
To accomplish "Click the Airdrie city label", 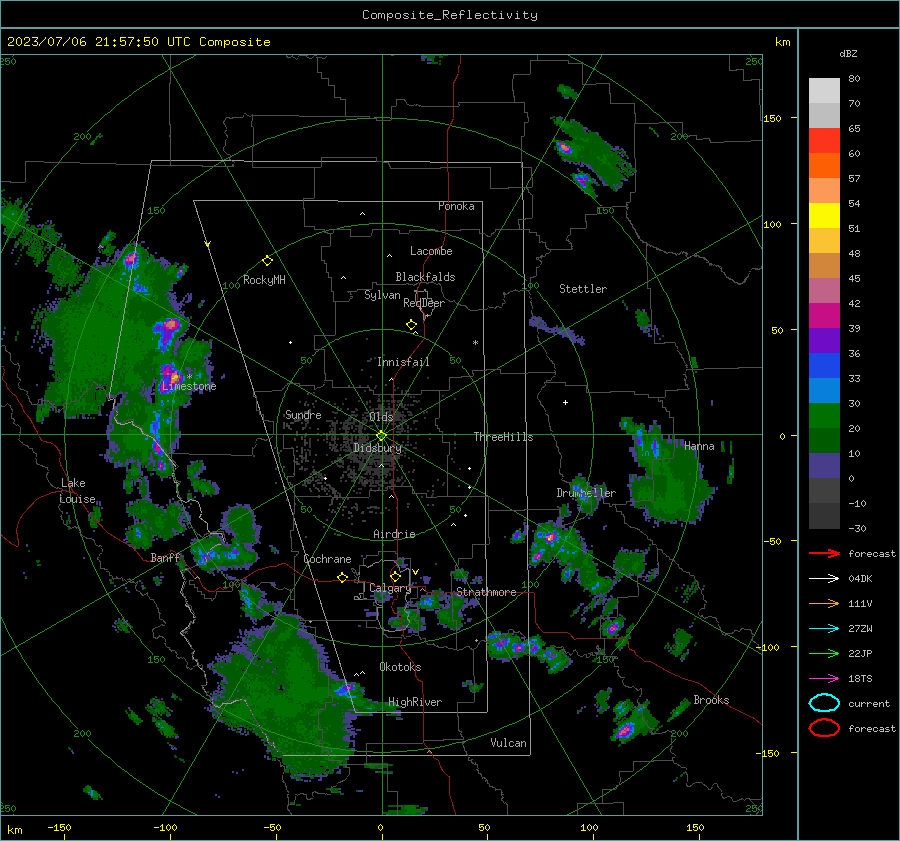I will coord(394,534).
